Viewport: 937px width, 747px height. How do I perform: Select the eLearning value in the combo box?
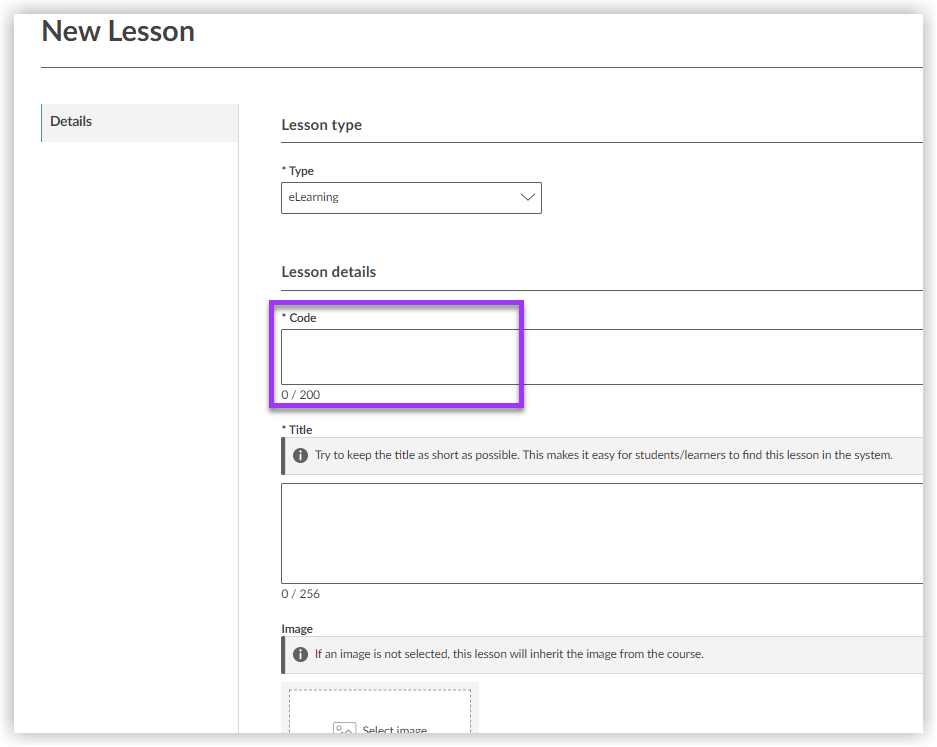click(x=411, y=197)
